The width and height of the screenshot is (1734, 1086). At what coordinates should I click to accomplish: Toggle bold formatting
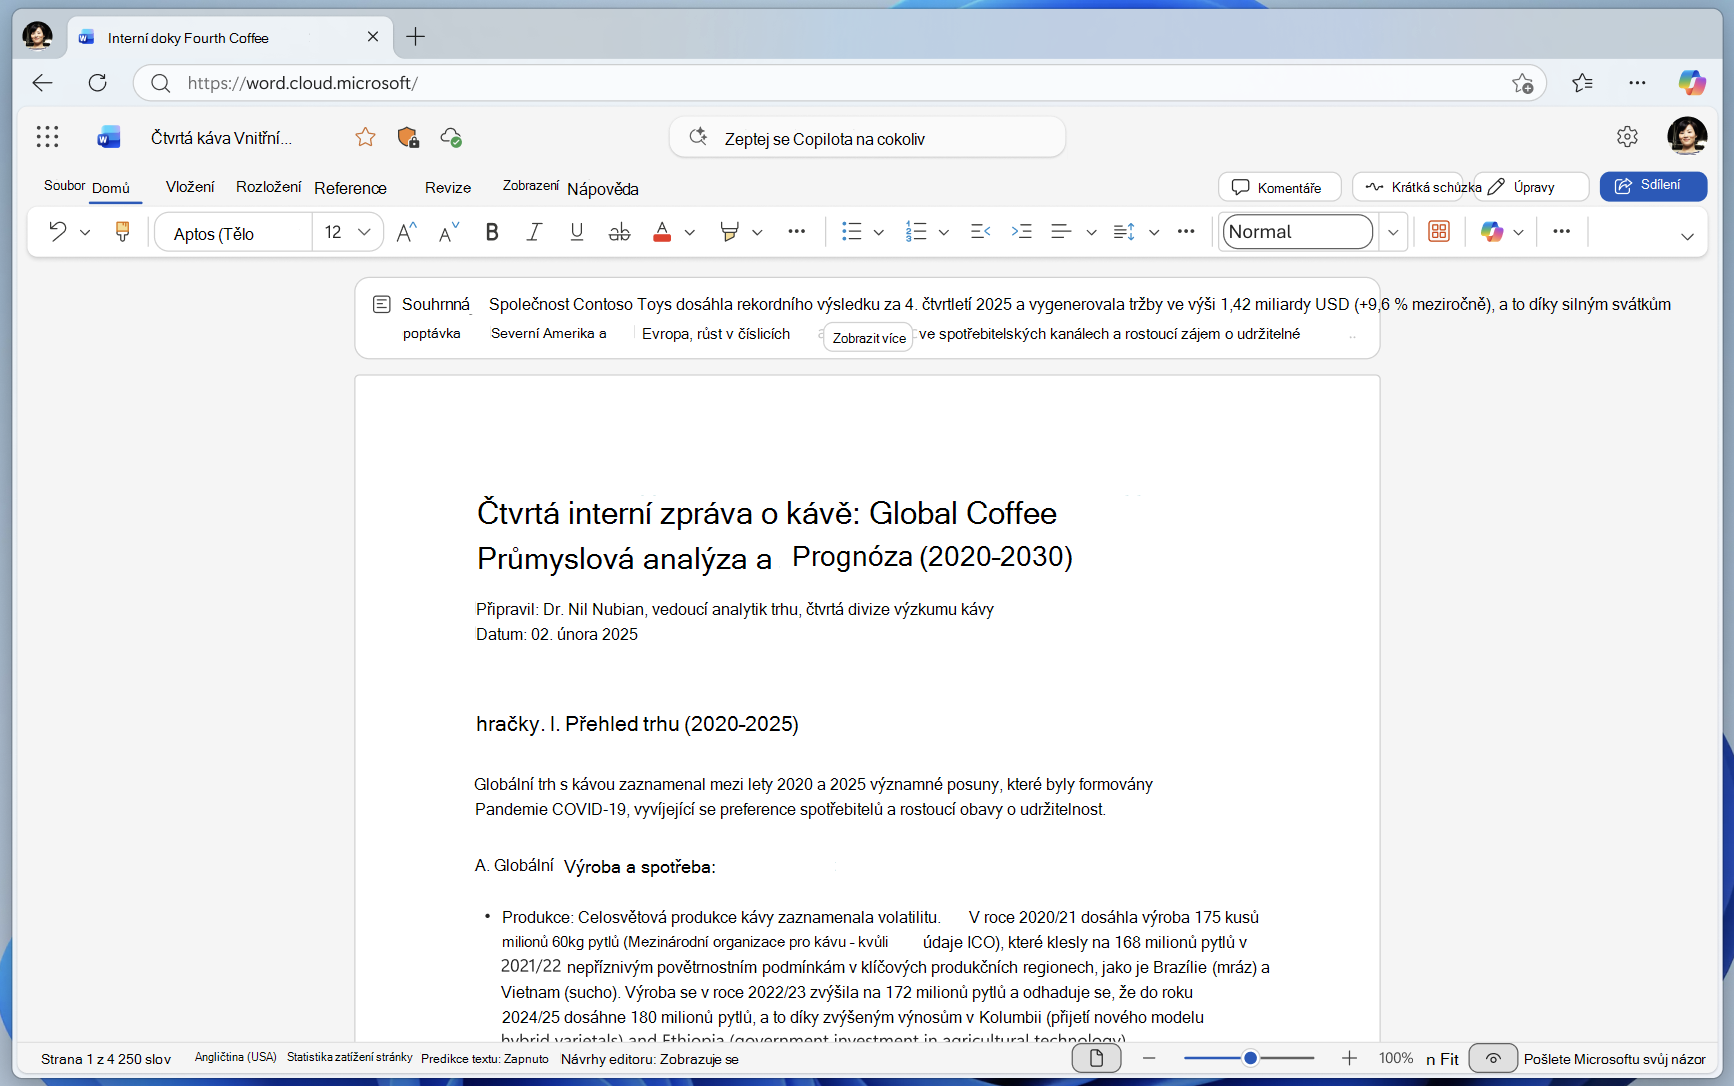point(492,232)
